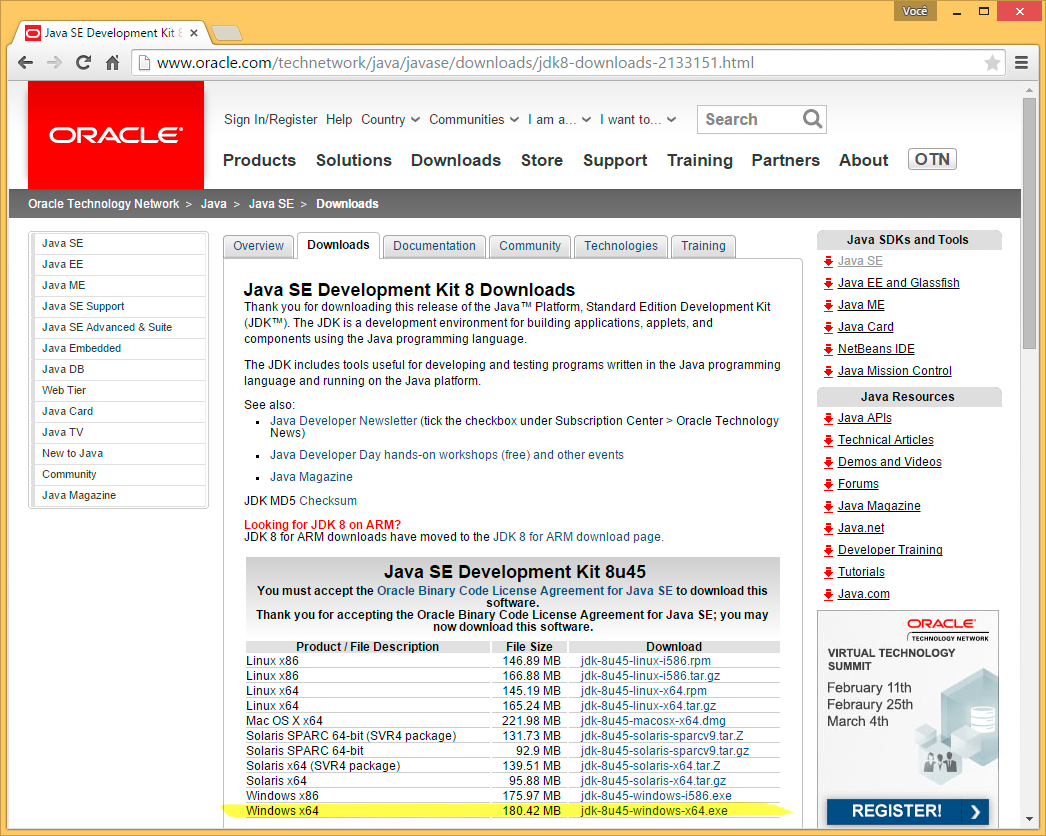Select Java Embedded in left sidebar

tap(120, 348)
